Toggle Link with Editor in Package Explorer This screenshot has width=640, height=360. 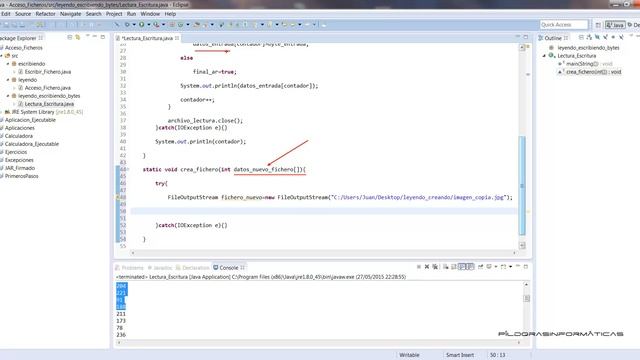pyautogui.click(x=78, y=37)
